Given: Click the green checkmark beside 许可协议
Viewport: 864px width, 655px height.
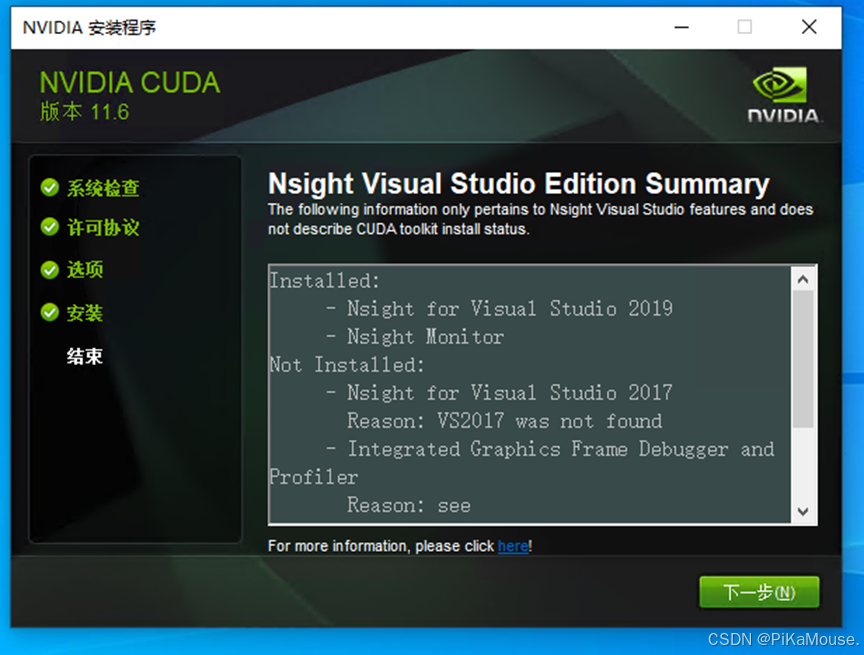Looking at the screenshot, I should tap(50, 226).
